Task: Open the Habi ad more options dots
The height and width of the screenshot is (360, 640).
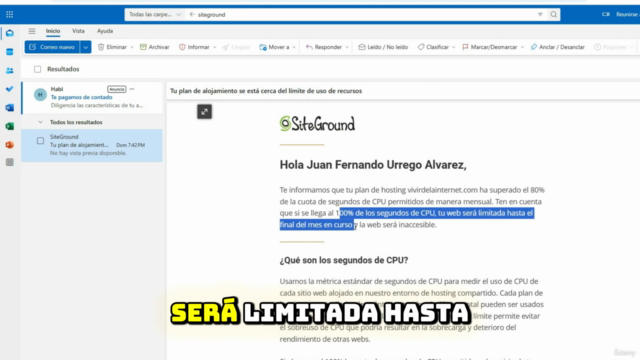Action: 132,89
